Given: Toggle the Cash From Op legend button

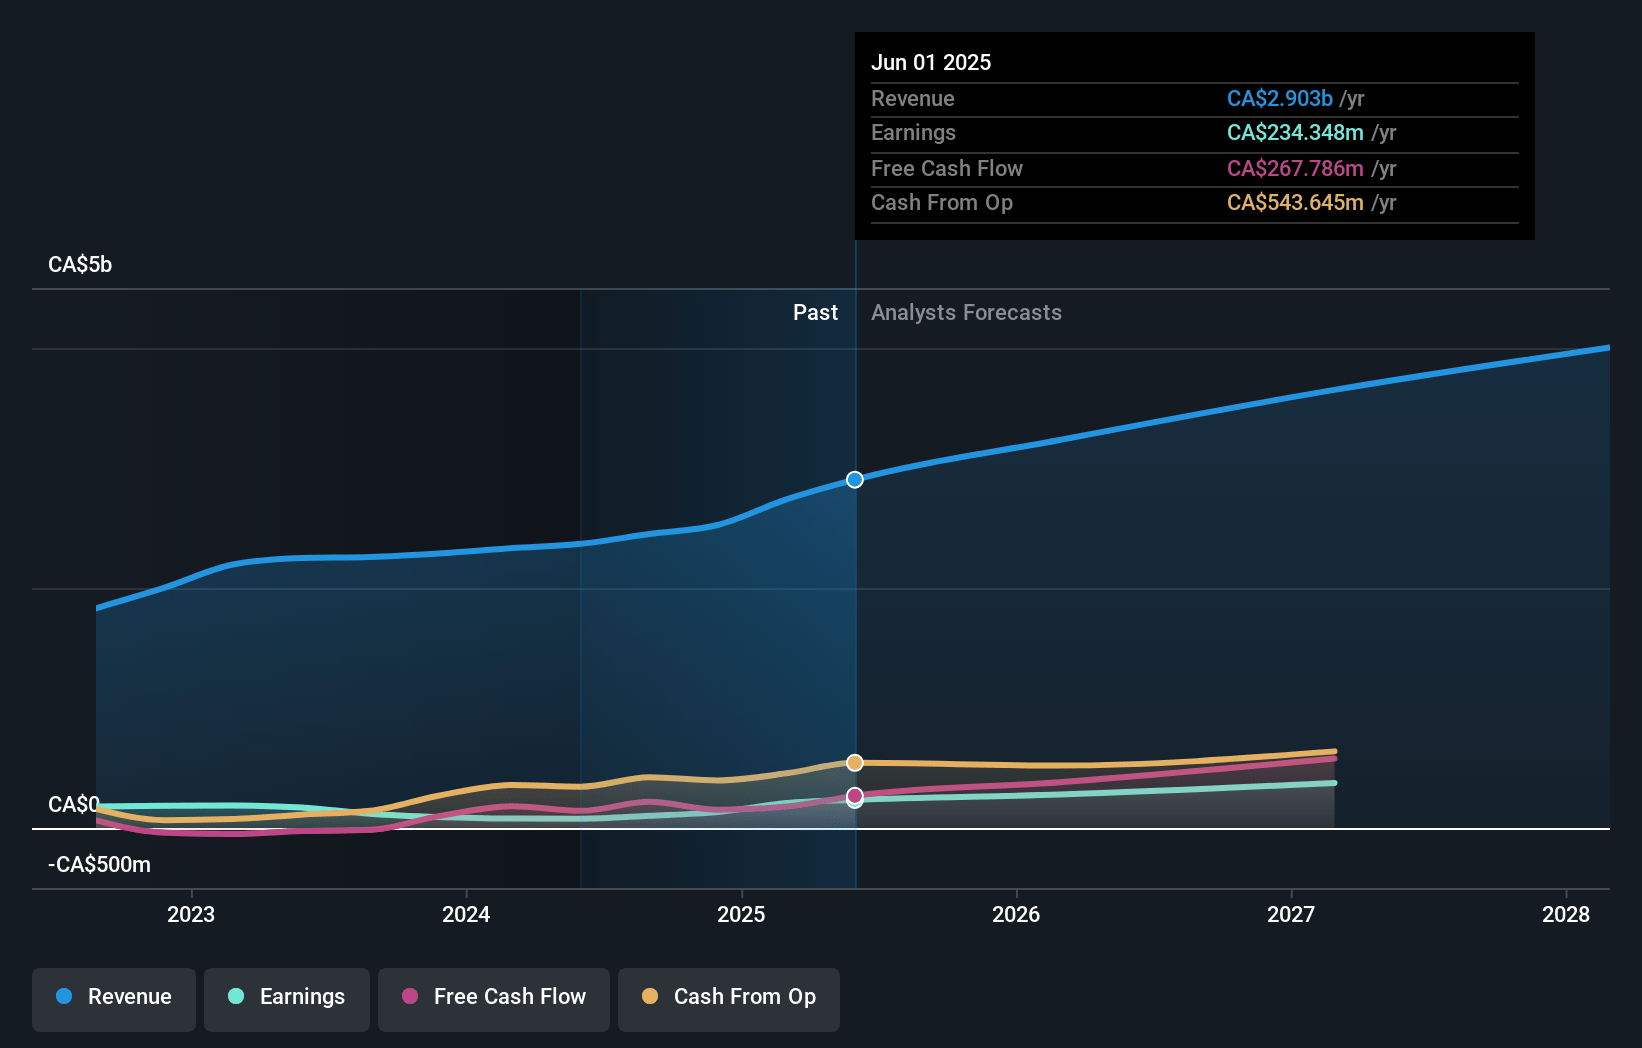Looking at the screenshot, I should coord(729,999).
